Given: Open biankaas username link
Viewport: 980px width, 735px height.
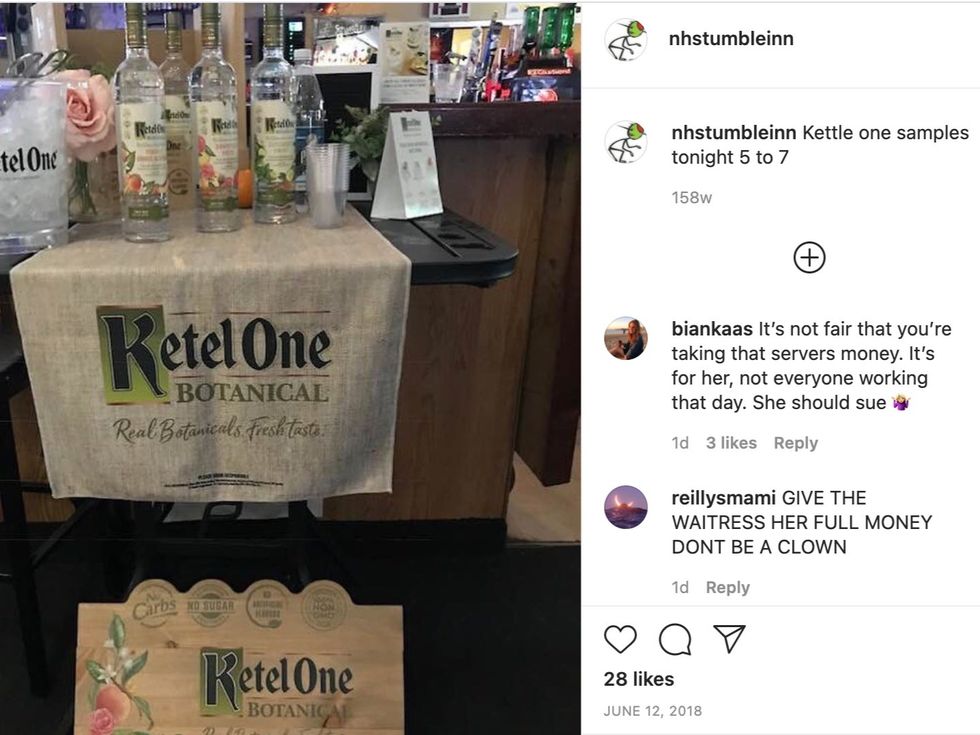Looking at the screenshot, I should click(712, 329).
